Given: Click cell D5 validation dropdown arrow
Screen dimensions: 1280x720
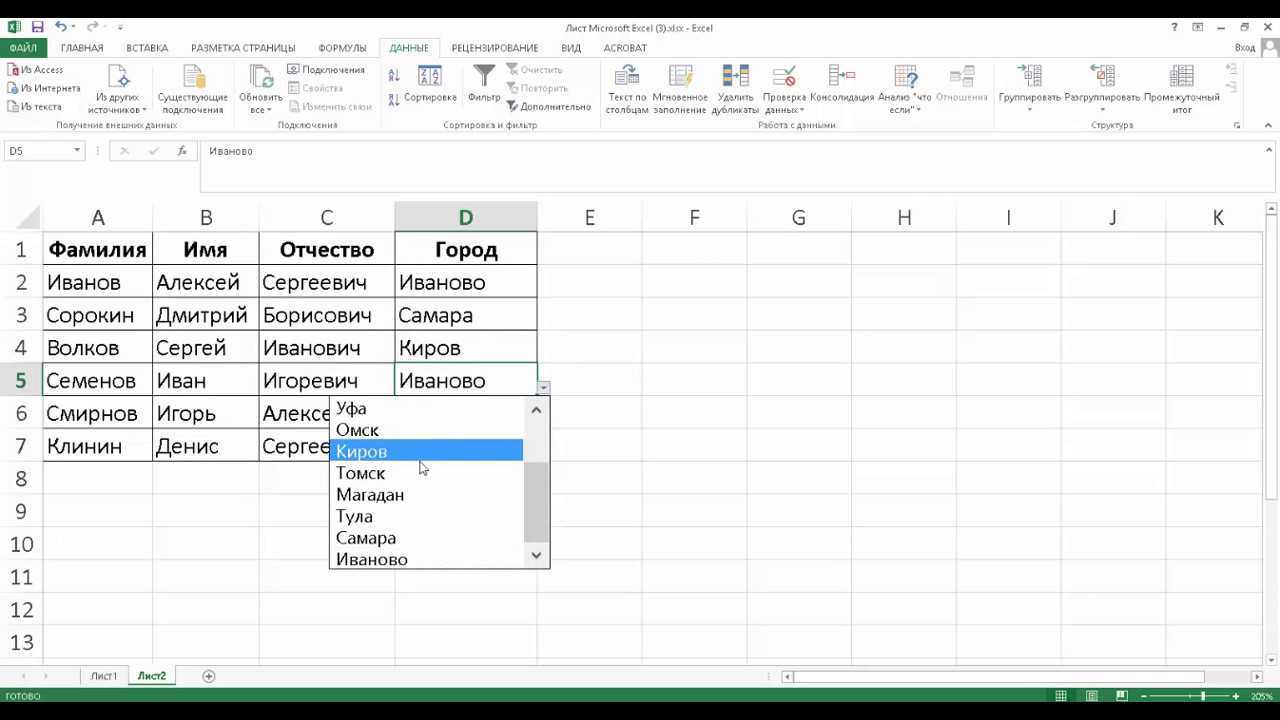Looking at the screenshot, I should pos(544,388).
